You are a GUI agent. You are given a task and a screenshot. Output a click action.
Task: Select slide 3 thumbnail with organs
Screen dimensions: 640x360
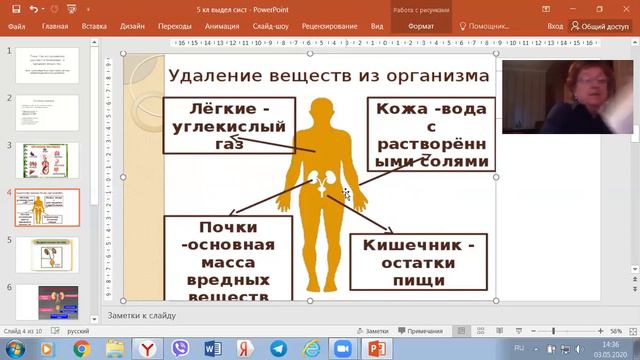(47, 160)
